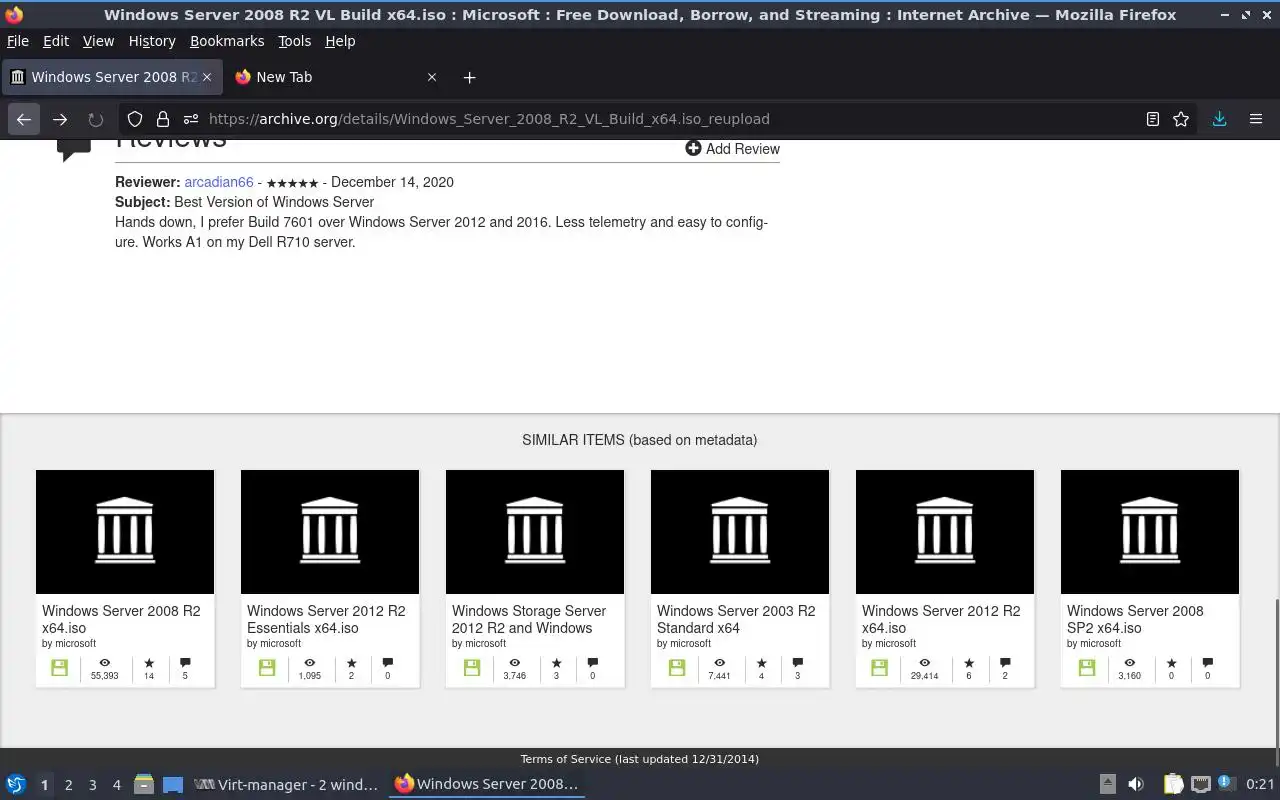Viewport: 1280px width, 800px height.
Task: Open the Edit menu
Action: pos(56,41)
